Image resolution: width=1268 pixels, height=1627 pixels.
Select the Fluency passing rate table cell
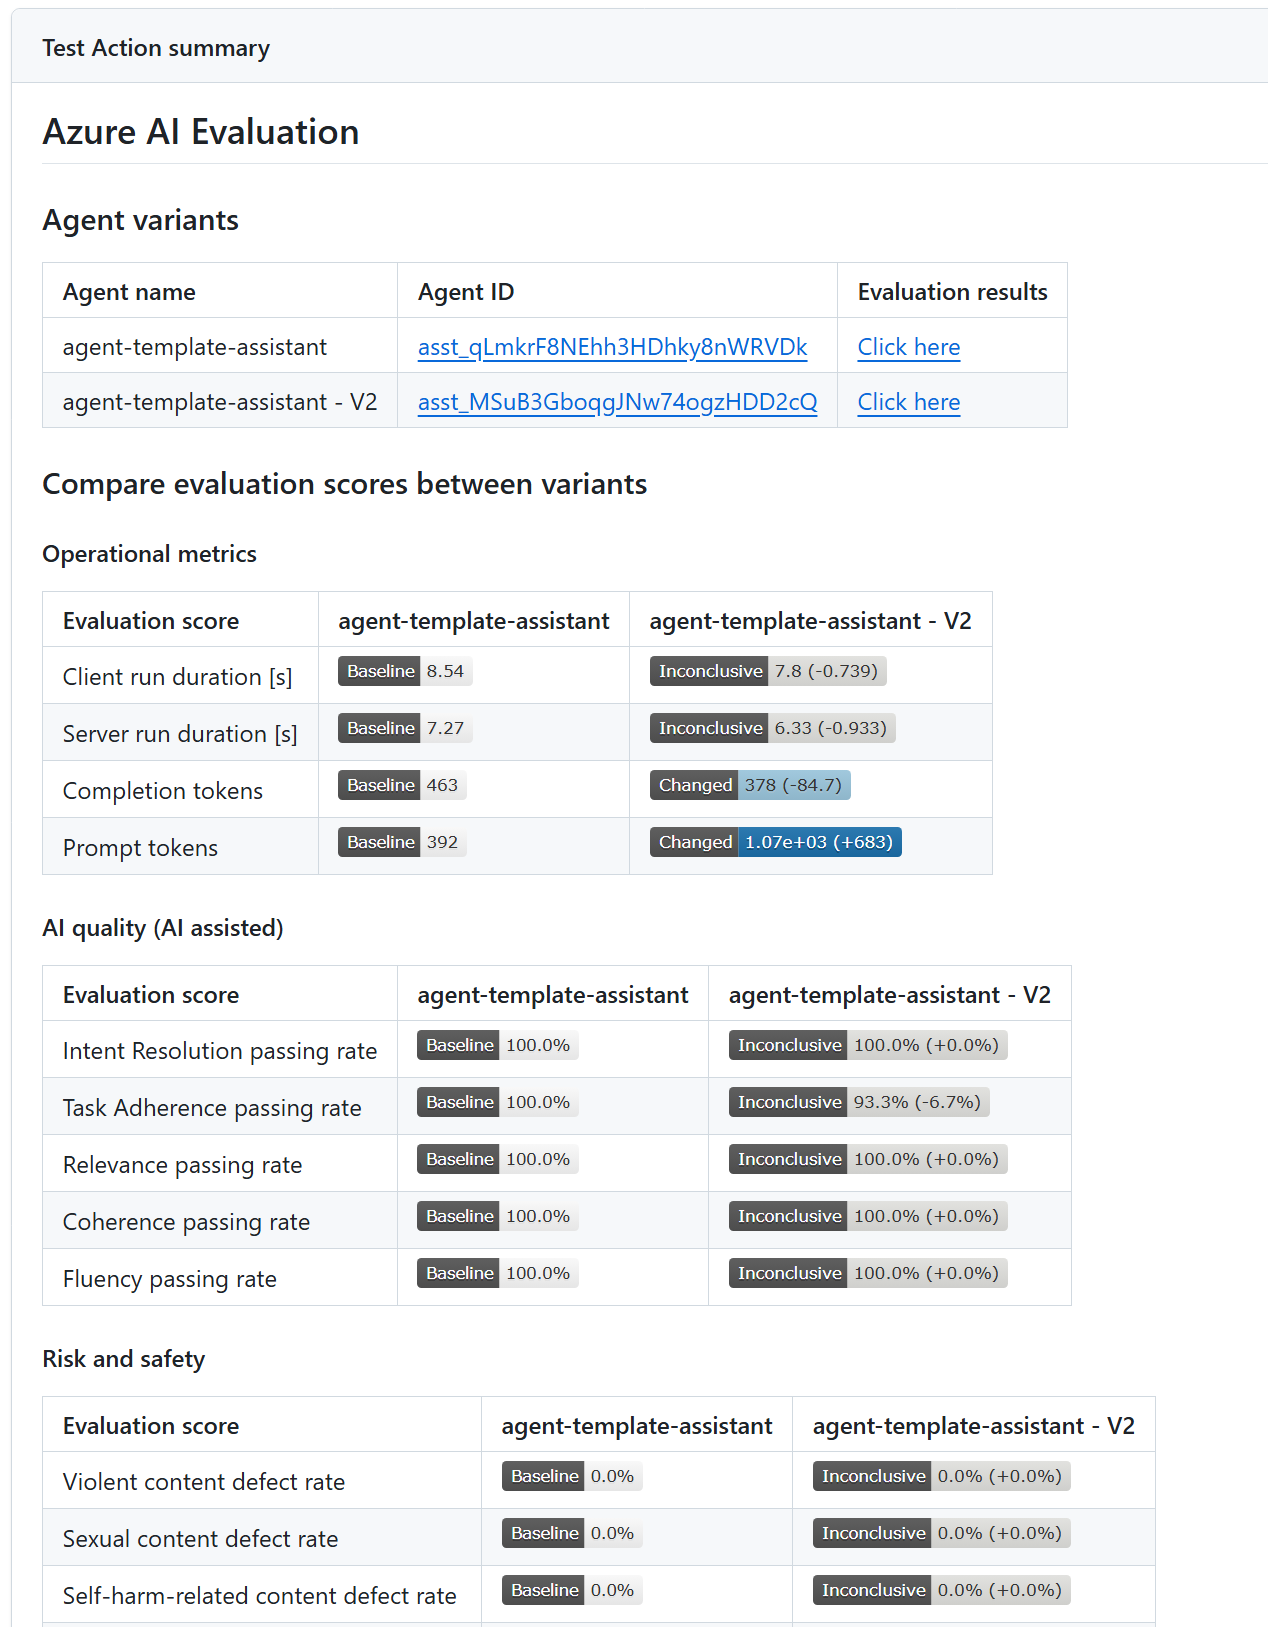pos(170,1278)
